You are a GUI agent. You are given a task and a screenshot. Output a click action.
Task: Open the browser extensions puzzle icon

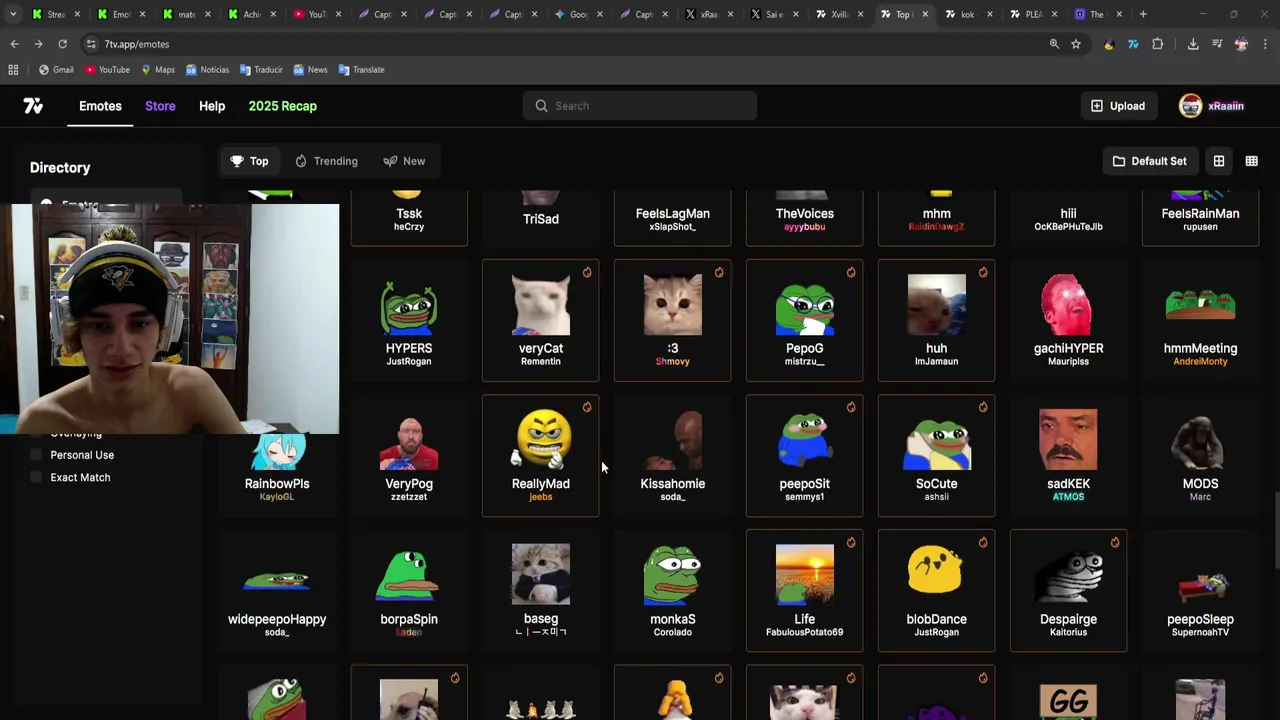tap(1158, 44)
